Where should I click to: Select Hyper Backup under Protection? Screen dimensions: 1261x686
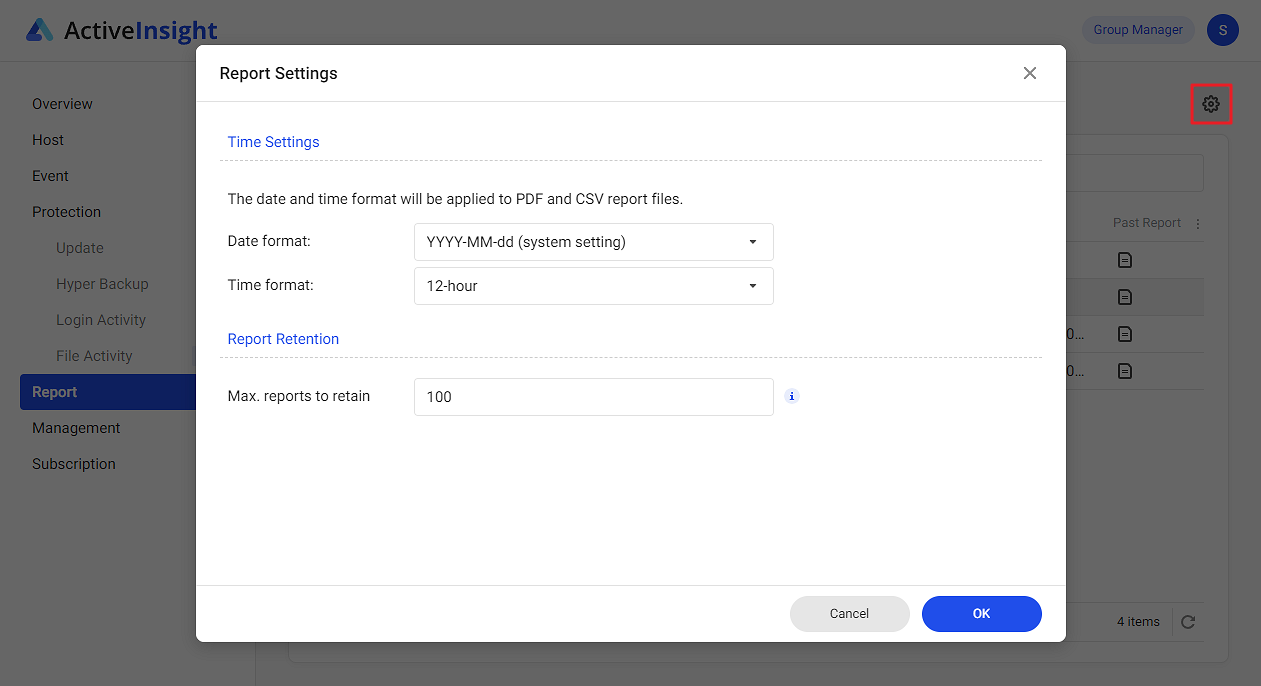[x=101, y=283]
